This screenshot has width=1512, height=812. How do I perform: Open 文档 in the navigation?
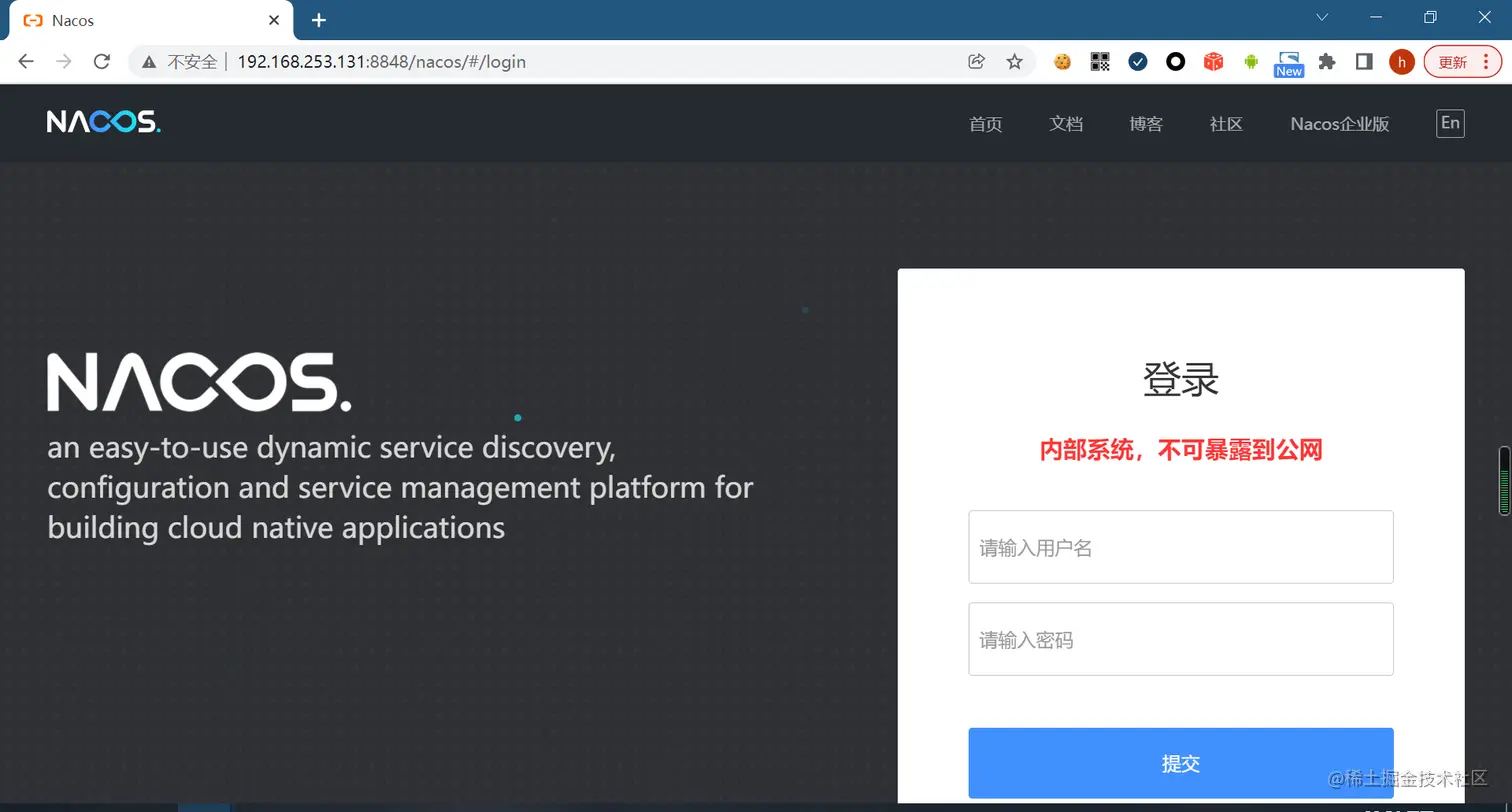click(1066, 124)
